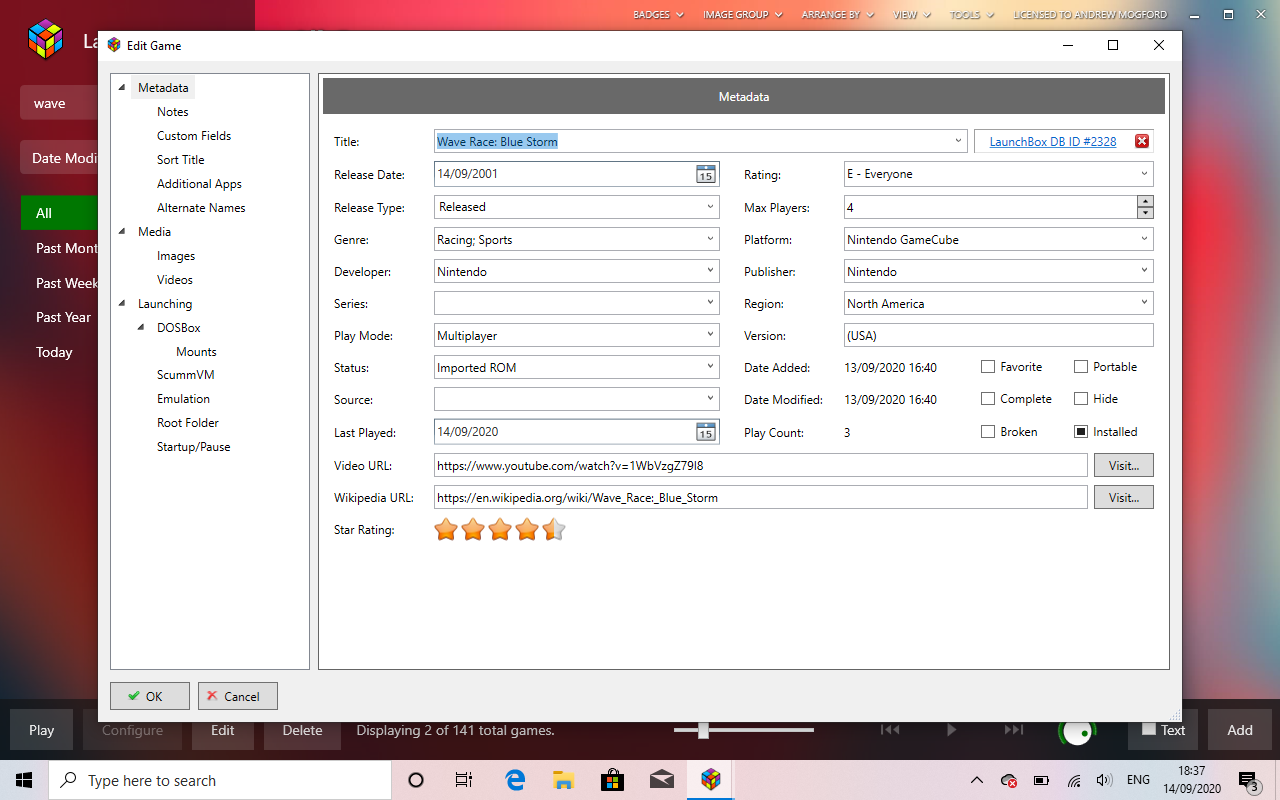
Task: Open volume control in system tray
Action: point(1104,780)
